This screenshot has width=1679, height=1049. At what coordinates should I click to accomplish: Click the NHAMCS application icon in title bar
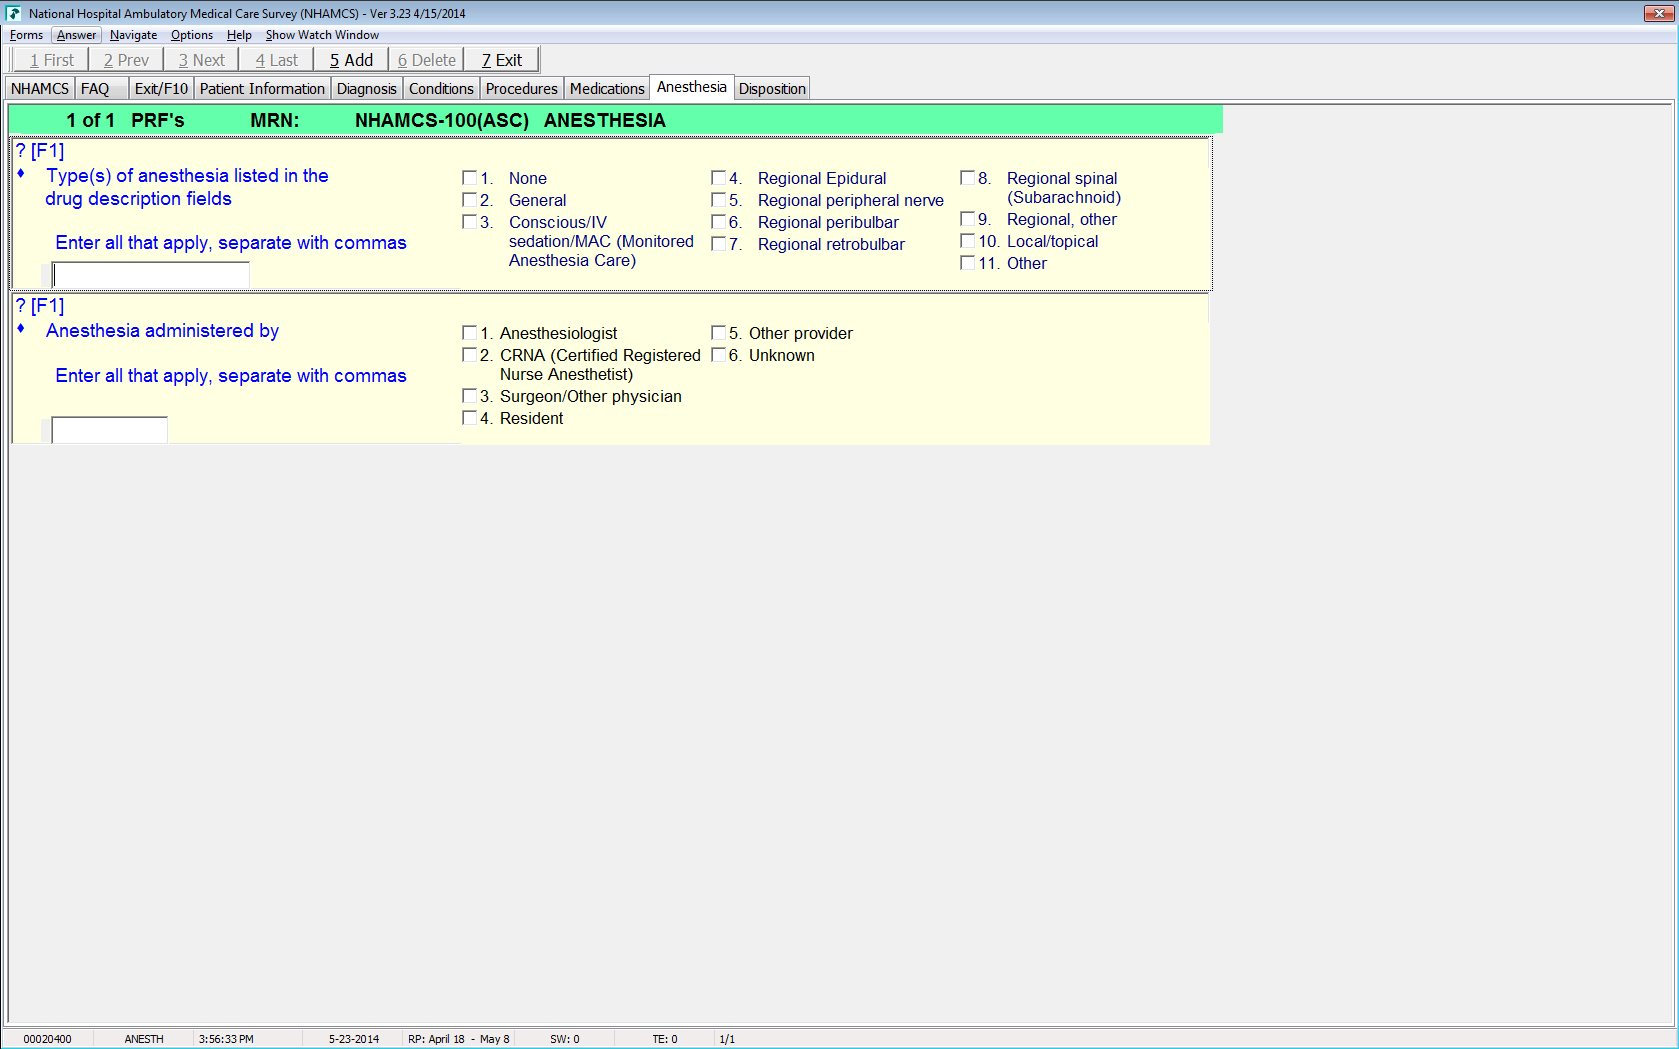(x=13, y=13)
